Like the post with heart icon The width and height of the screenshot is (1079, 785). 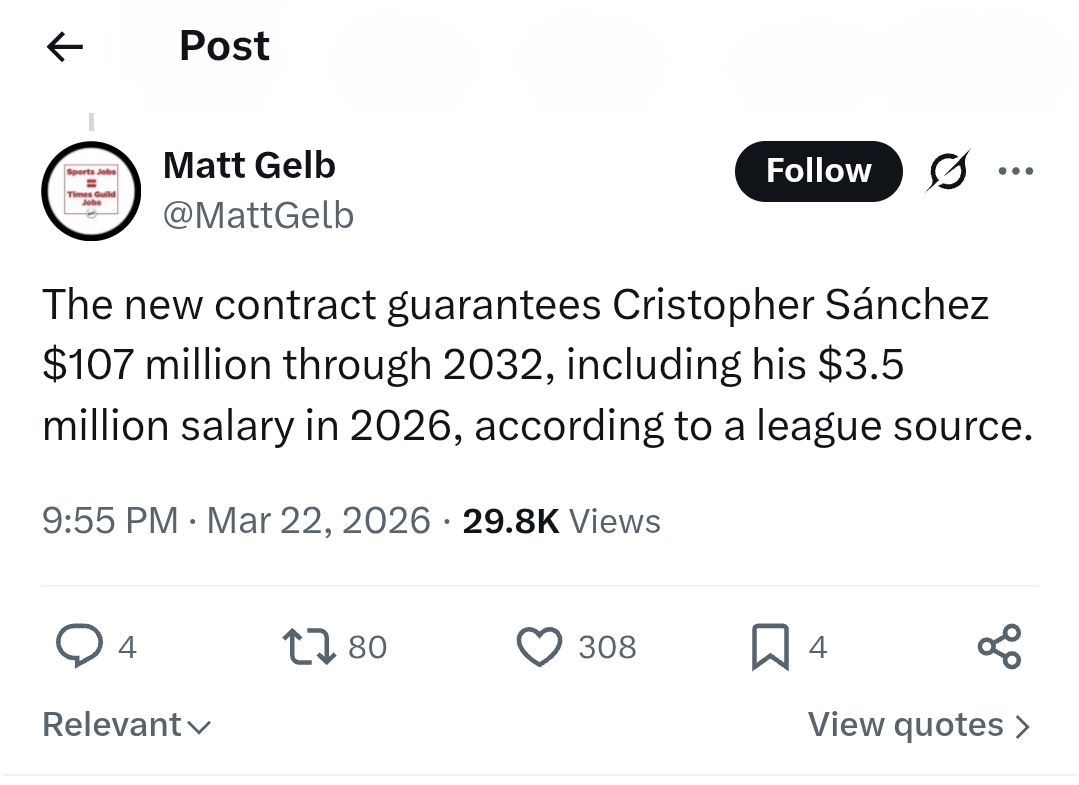tap(539, 647)
